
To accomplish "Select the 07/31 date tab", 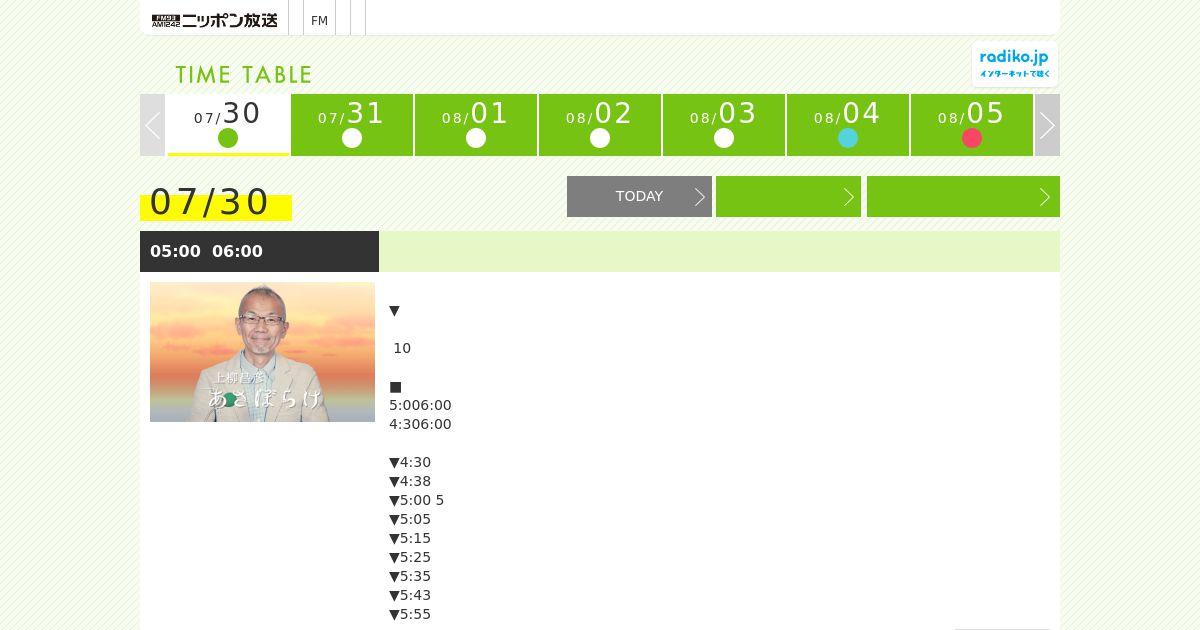I will pyautogui.click(x=352, y=125).
